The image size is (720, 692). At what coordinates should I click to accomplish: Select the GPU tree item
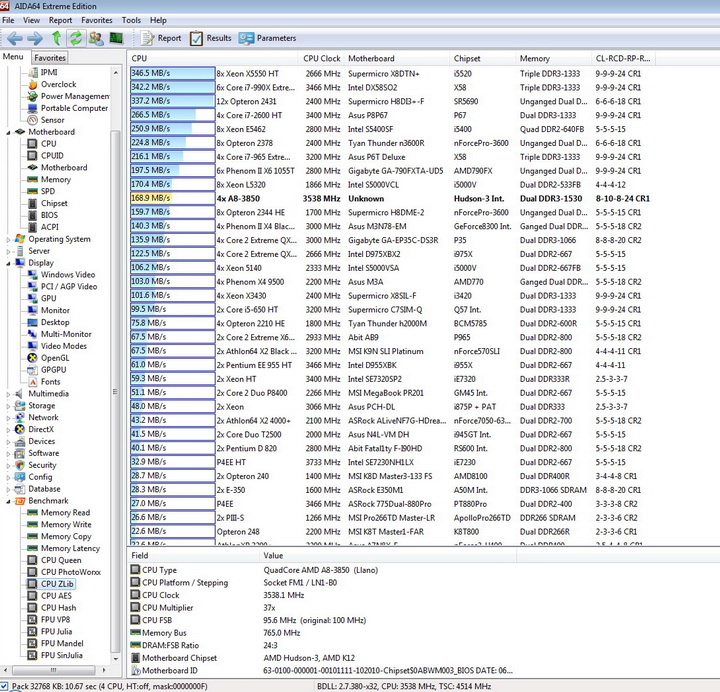[42, 298]
